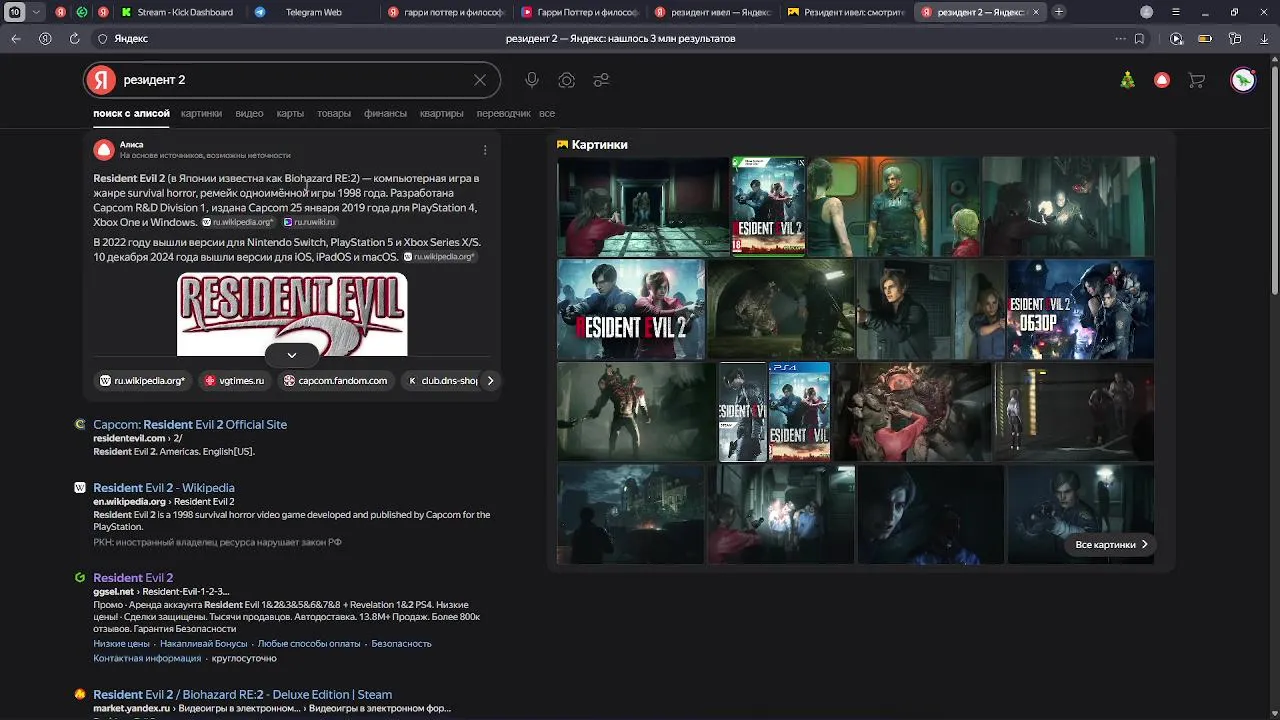Follow the Контактная информация link

[147, 658]
